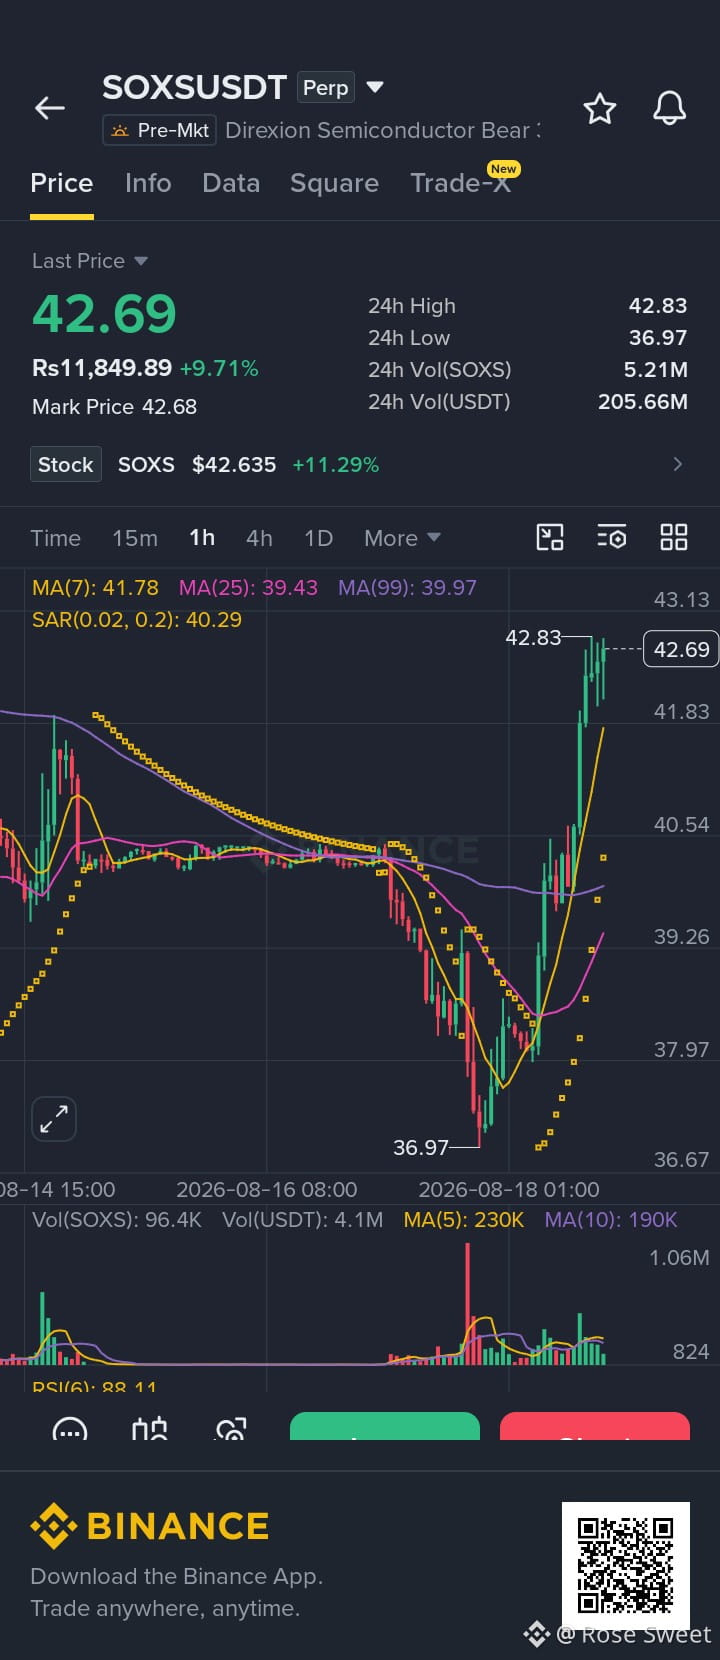Open the four-square grid layout icon

tap(674, 537)
